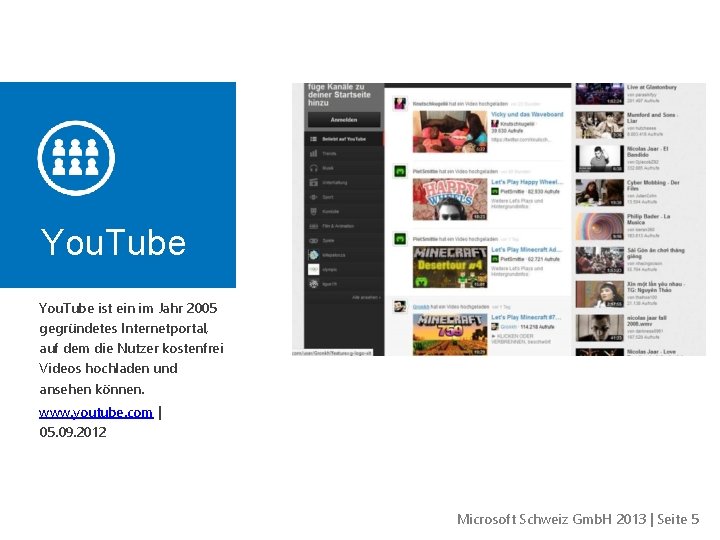The image size is (720, 540).
Task: Open the Spiele gamepad icon
Action: pyautogui.click(x=314, y=240)
